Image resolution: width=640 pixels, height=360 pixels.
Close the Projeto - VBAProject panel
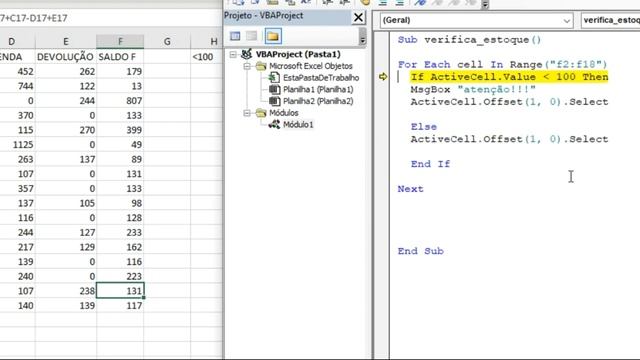point(358,18)
